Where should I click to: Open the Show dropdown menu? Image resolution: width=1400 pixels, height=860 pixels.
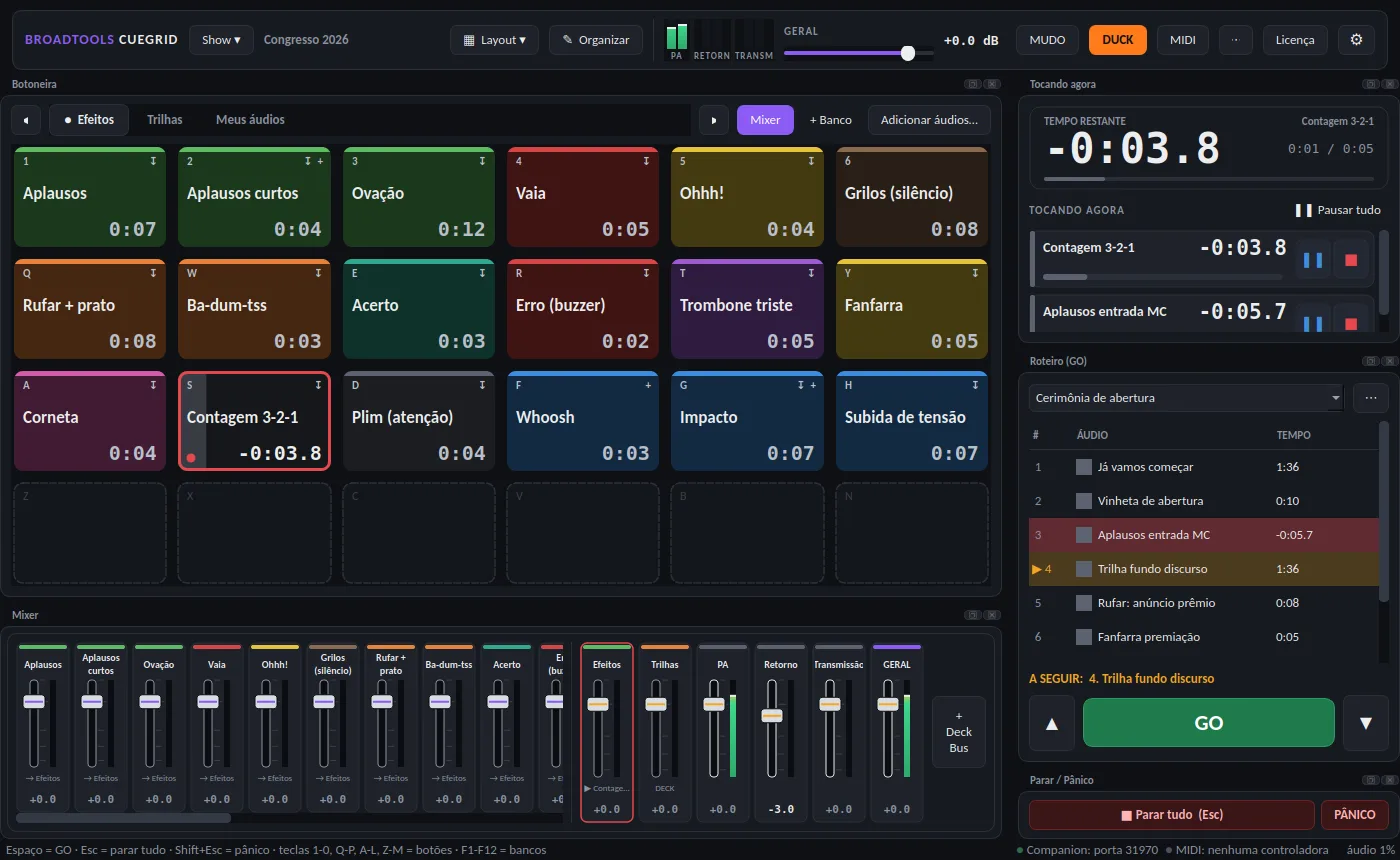[221, 40]
